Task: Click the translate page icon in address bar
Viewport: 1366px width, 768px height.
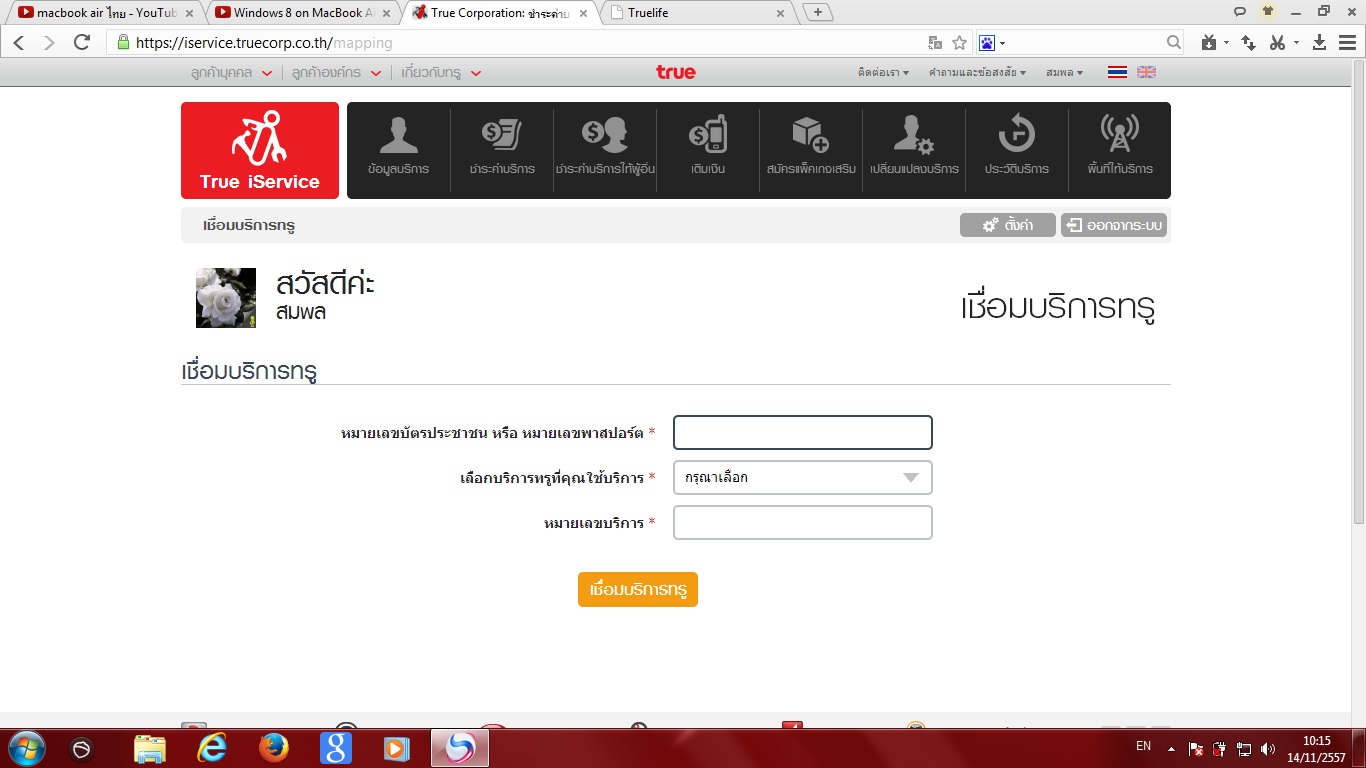Action: [x=935, y=43]
